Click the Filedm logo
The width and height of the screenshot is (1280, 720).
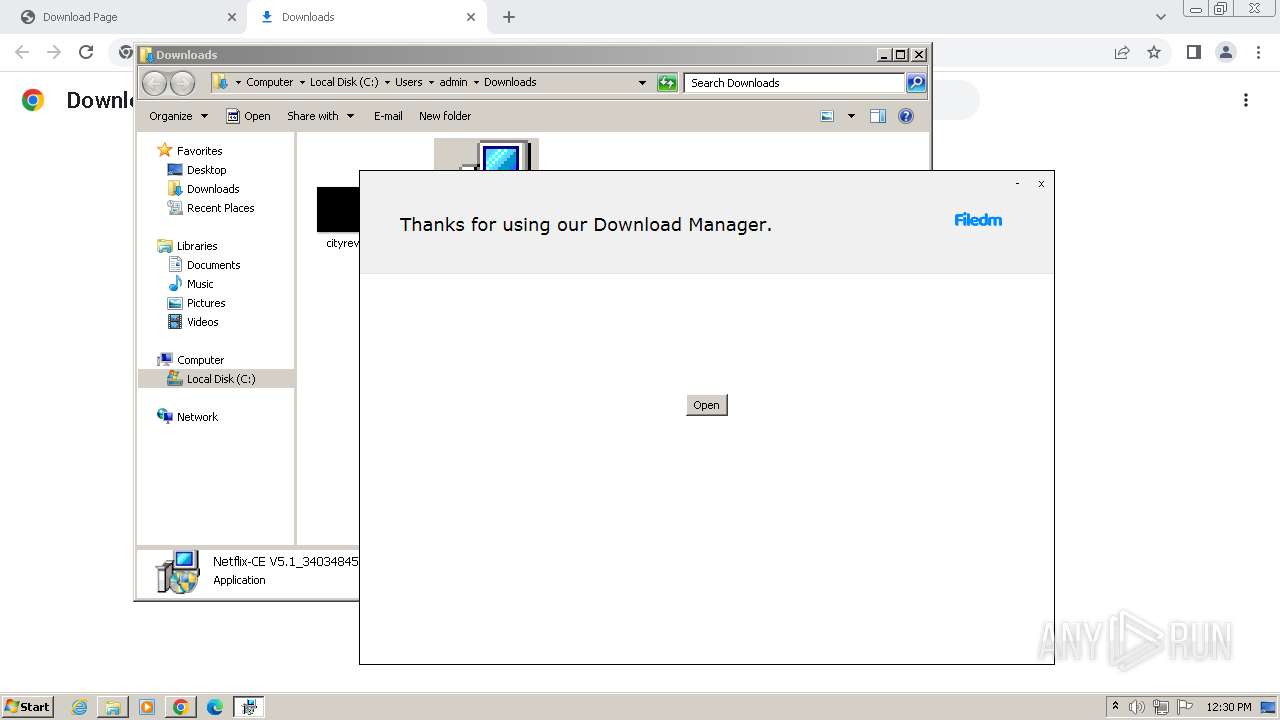pyautogui.click(x=978, y=220)
